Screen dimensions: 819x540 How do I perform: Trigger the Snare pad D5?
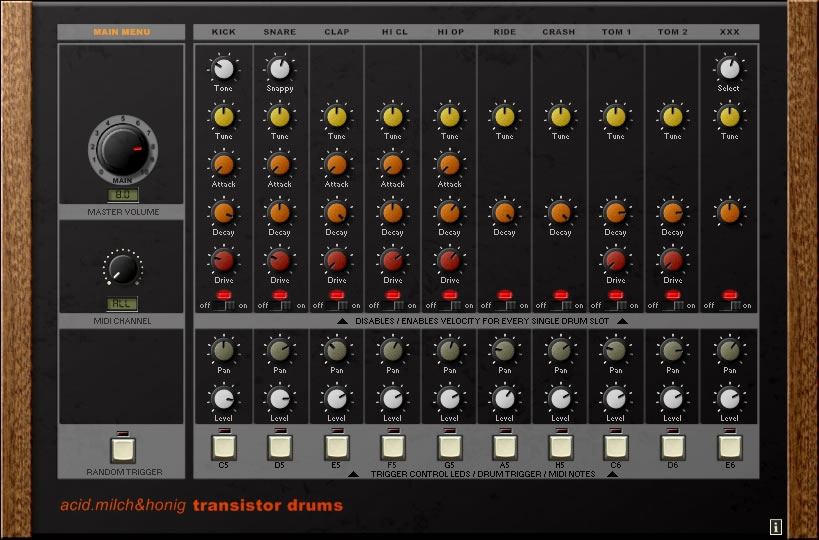click(x=279, y=447)
